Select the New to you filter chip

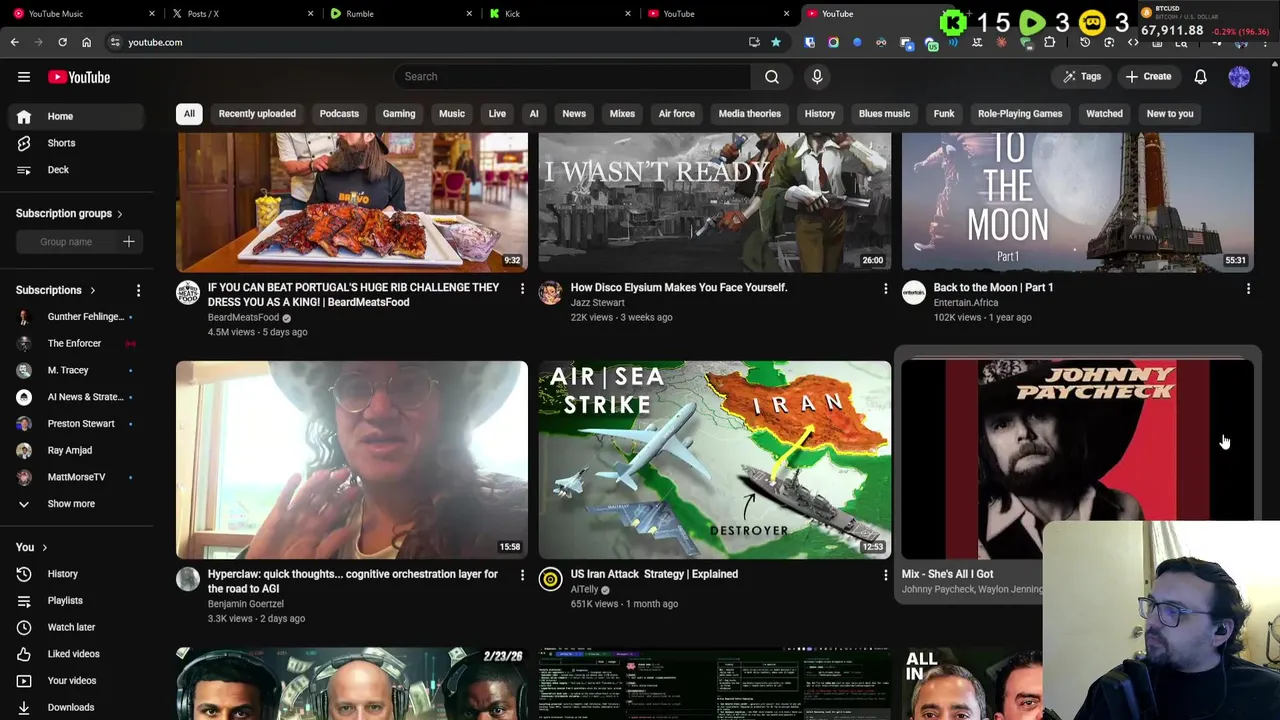pyautogui.click(x=1170, y=114)
